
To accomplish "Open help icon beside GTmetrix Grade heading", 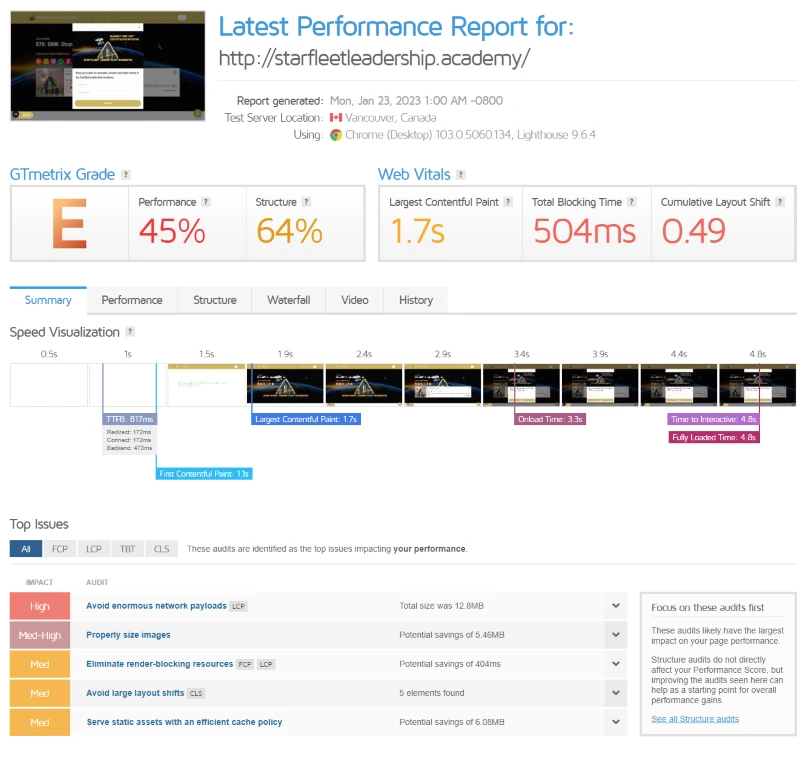I will [x=126, y=175].
